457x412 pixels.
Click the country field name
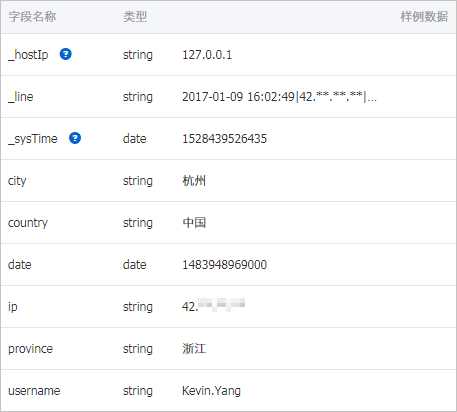point(28,223)
